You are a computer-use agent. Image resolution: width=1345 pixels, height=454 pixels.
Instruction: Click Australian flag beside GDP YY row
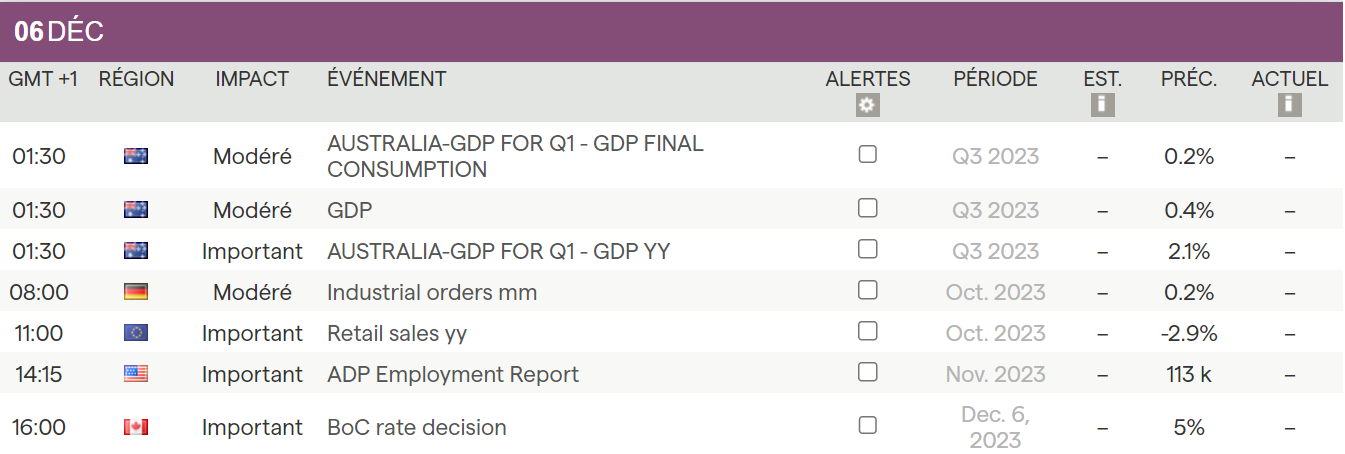click(136, 251)
